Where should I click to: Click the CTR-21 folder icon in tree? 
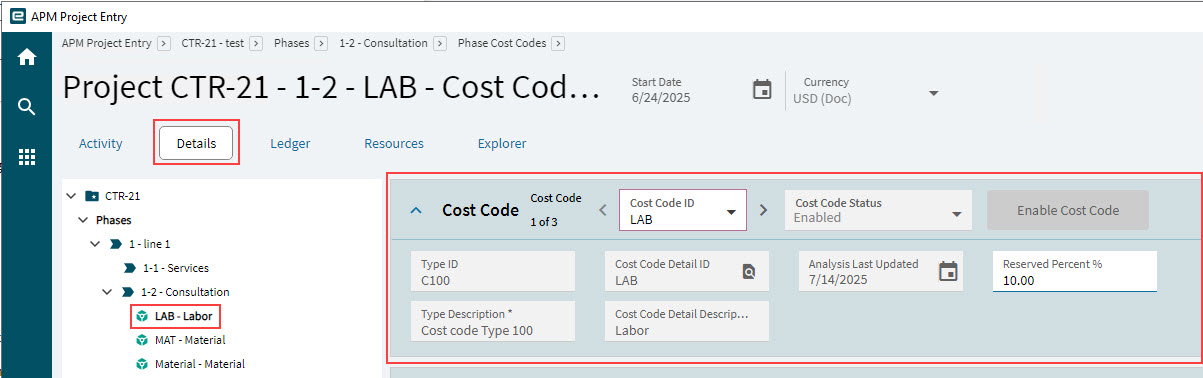pyautogui.click(x=92, y=196)
